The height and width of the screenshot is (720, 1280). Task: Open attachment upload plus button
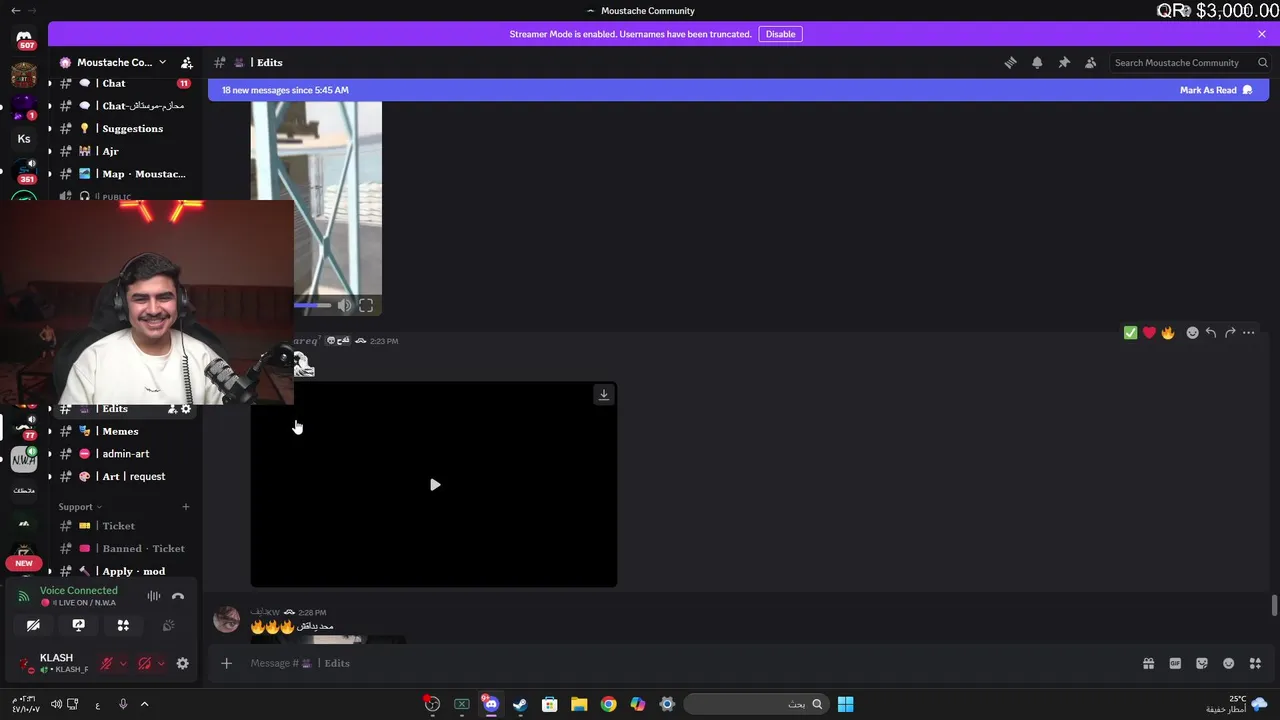(x=226, y=663)
